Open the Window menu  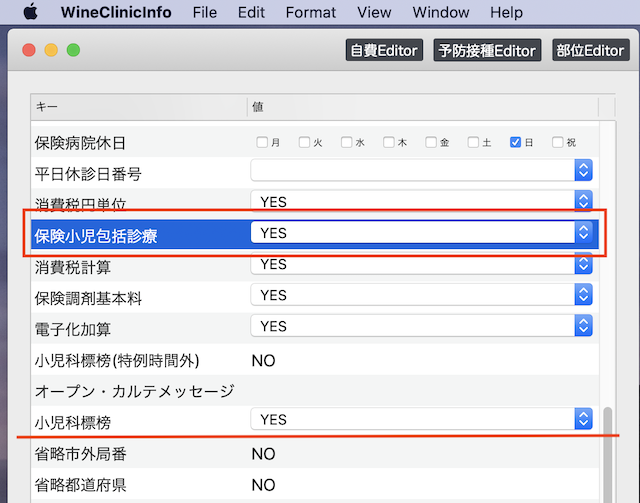coord(441,13)
